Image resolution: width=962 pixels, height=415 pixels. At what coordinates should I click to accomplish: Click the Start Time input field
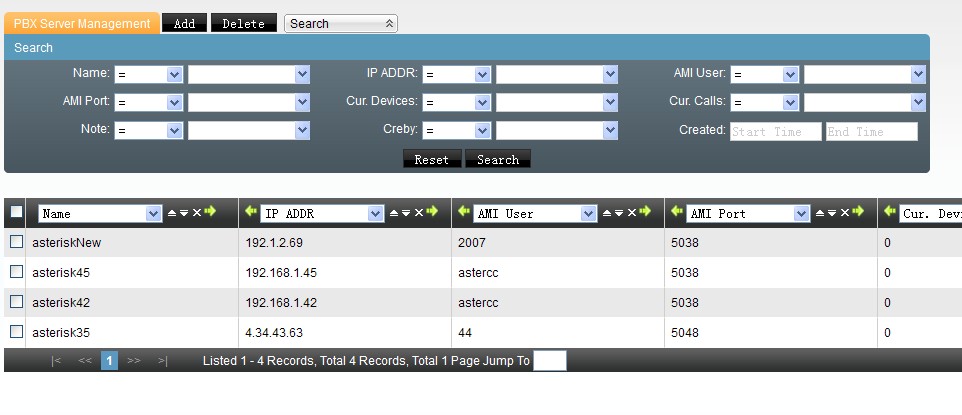[775, 131]
